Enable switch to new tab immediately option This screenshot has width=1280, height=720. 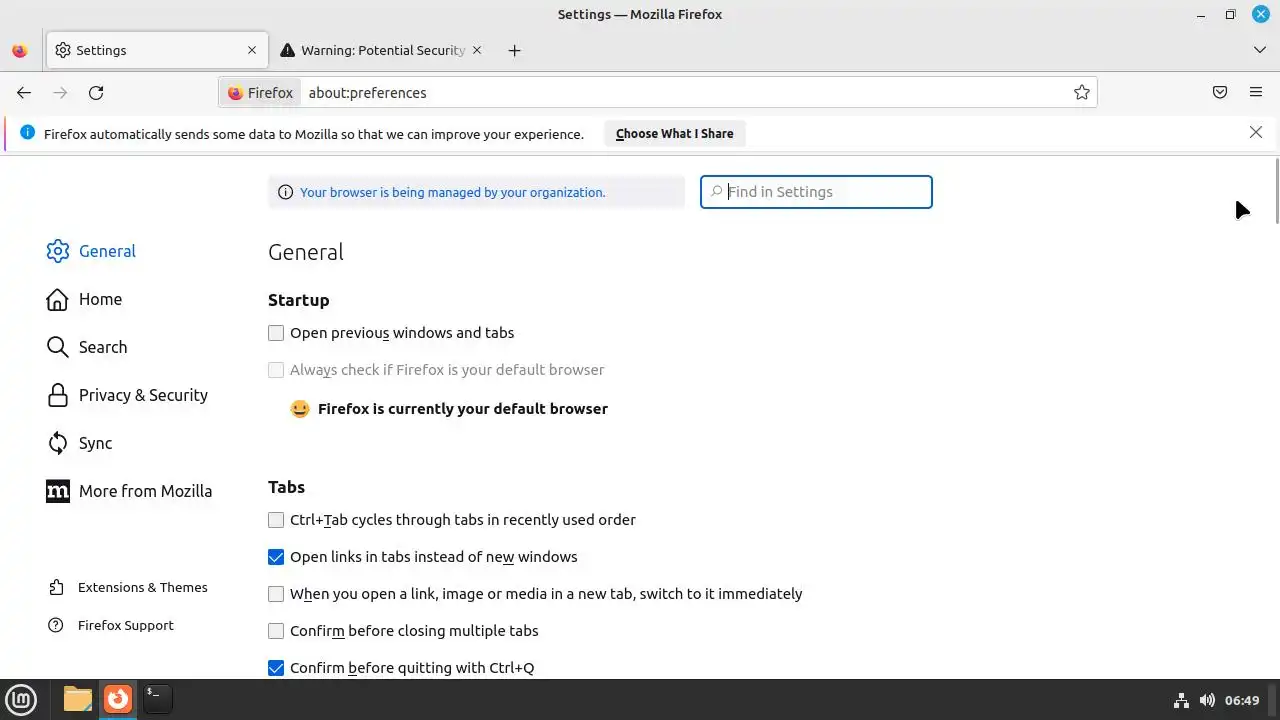(x=276, y=594)
